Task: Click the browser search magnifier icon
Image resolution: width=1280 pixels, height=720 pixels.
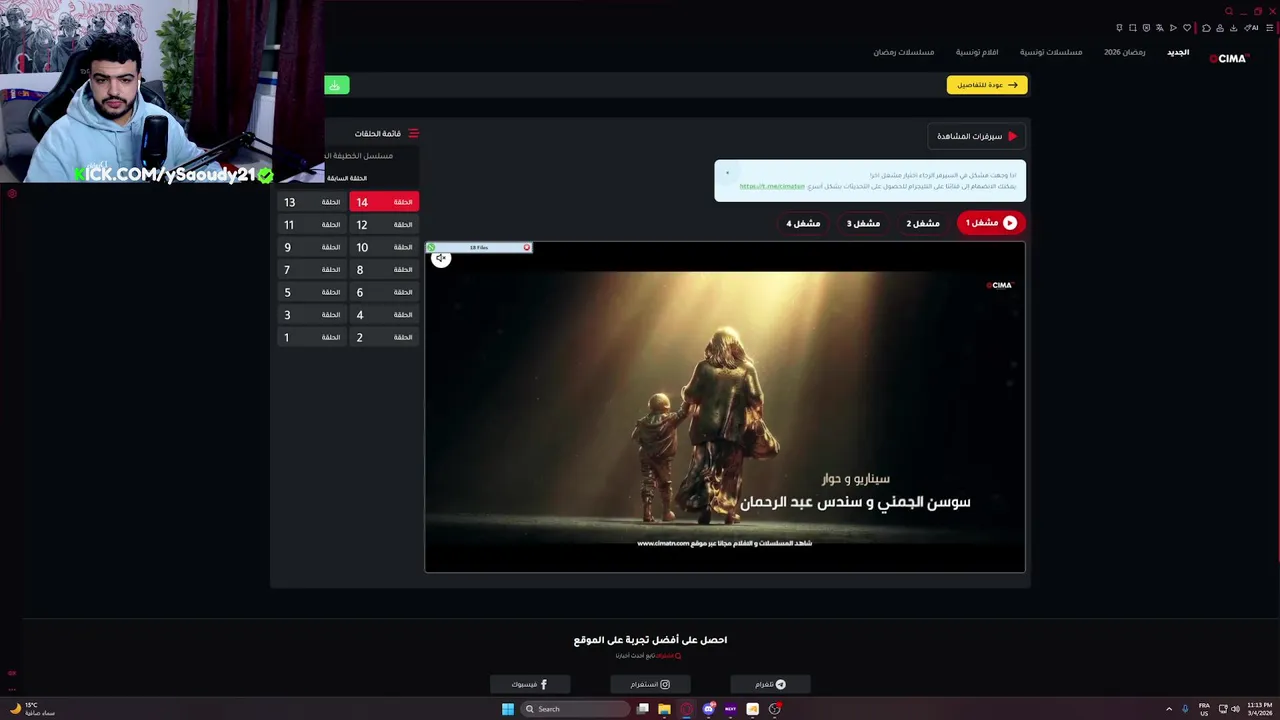Action: [1229, 11]
